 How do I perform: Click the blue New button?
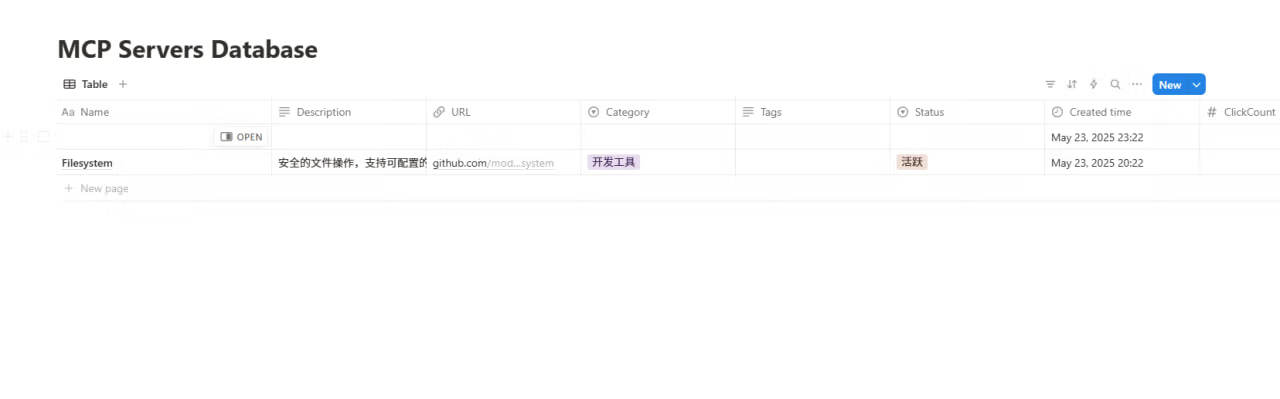(x=1170, y=85)
